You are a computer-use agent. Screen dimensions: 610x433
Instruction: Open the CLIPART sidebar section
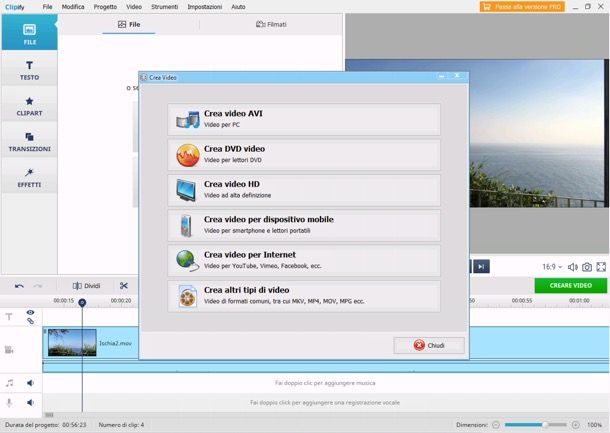pos(30,105)
